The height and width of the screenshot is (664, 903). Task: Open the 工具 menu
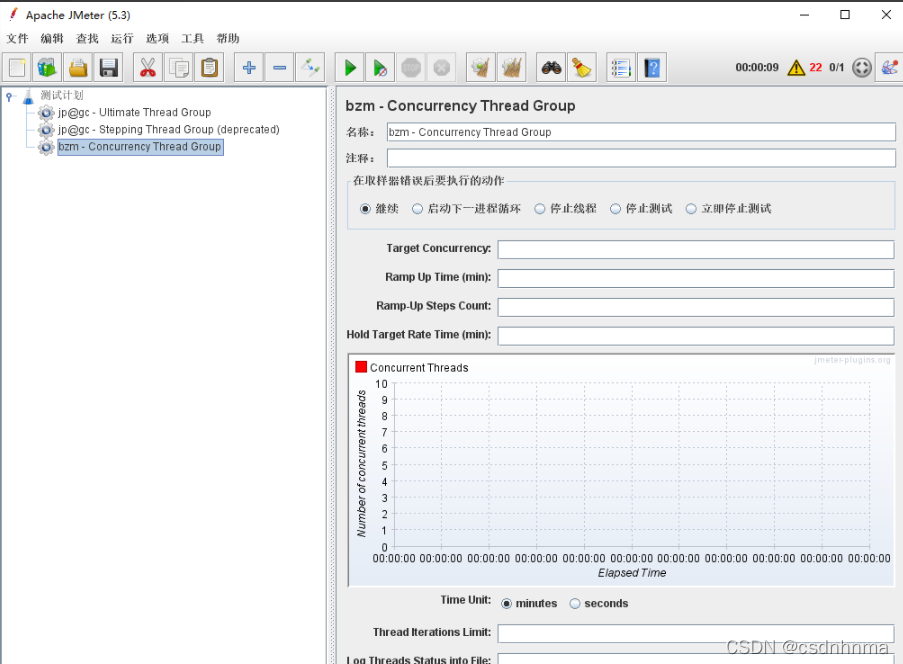(192, 39)
